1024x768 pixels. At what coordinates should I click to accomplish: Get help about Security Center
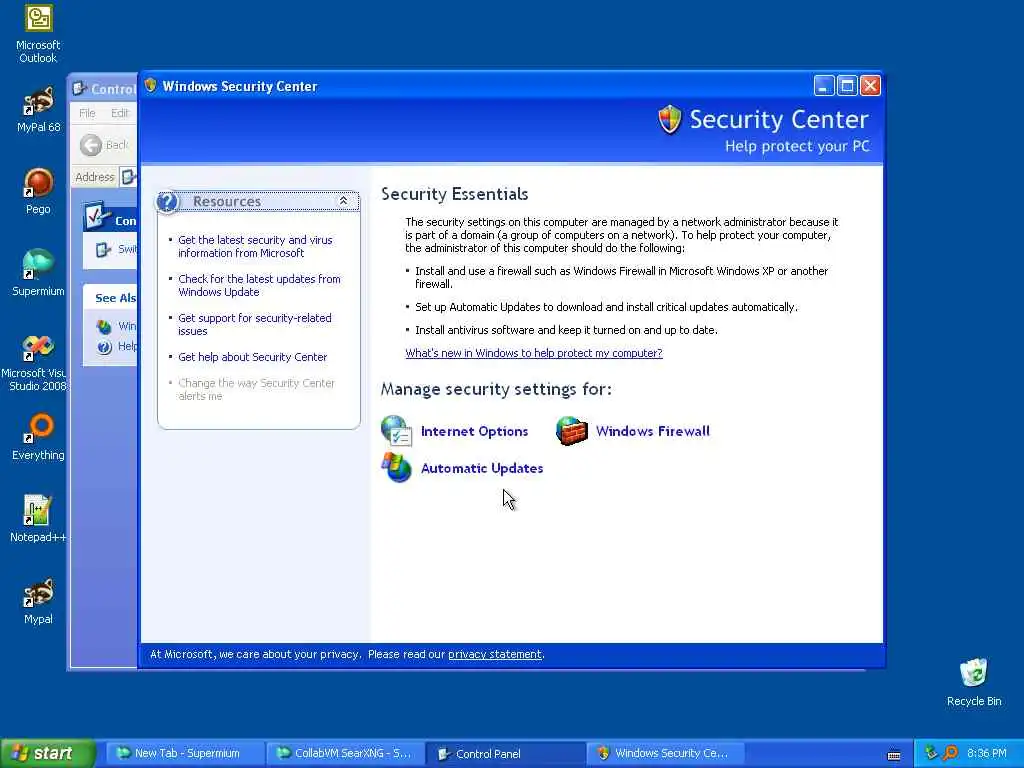tap(253, 357)
